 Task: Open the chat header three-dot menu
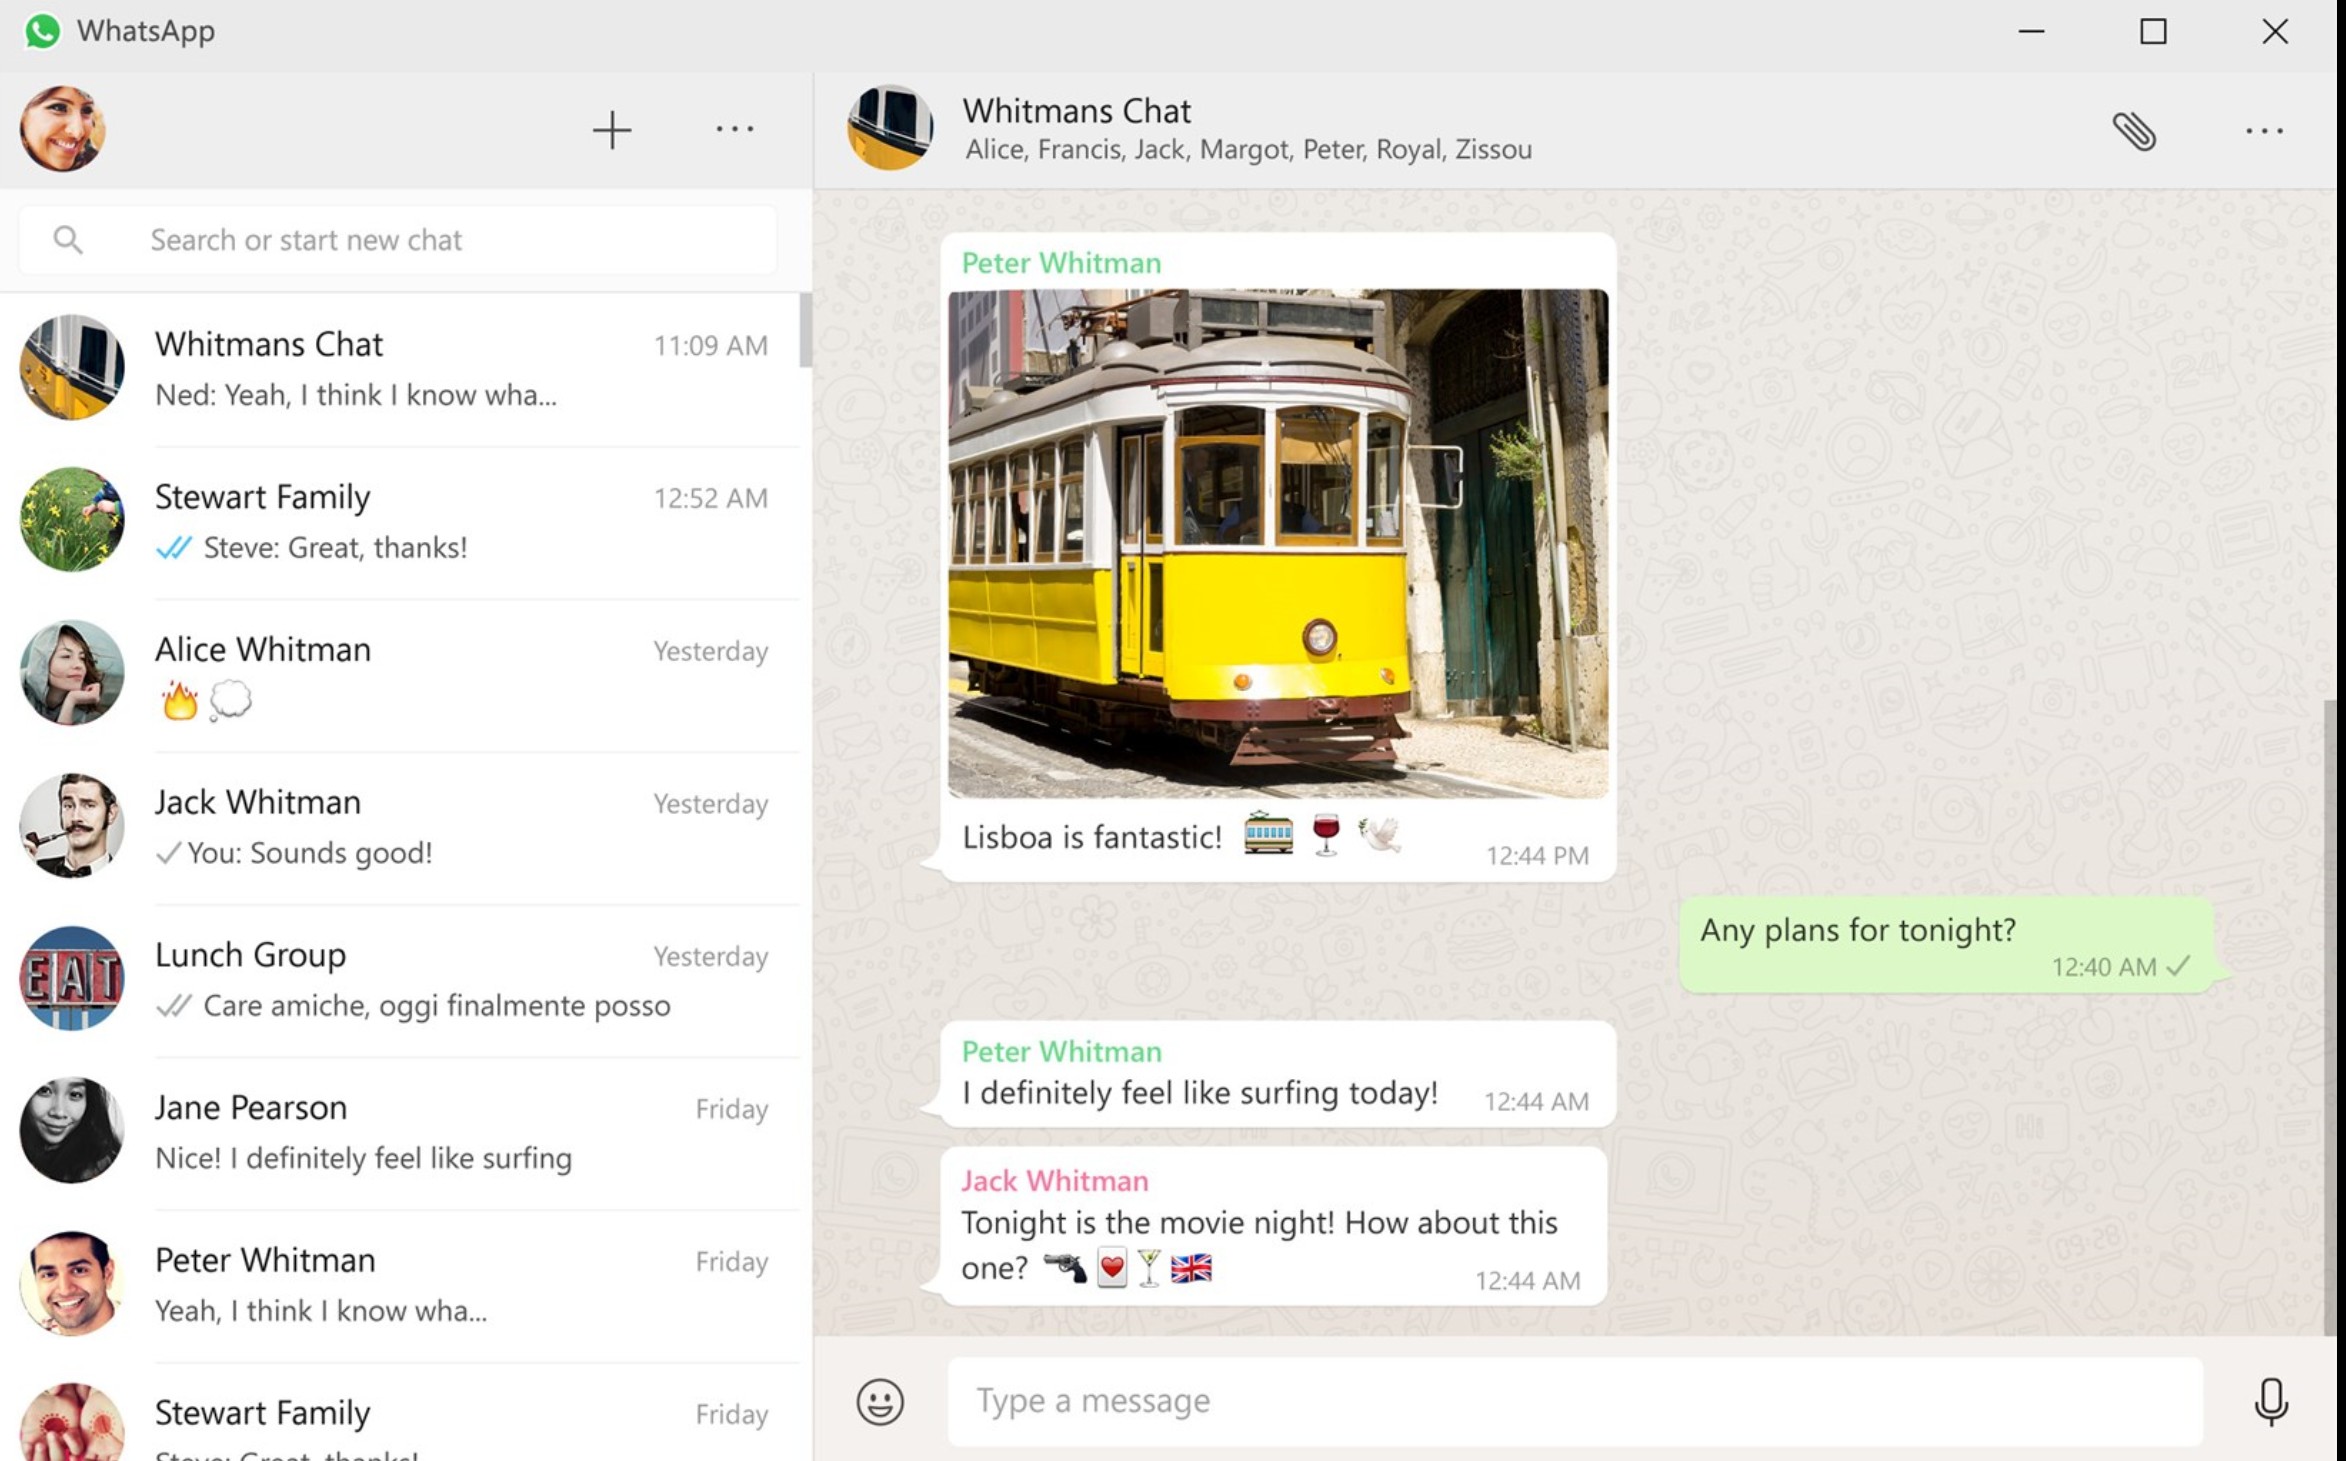point(2264,131)
